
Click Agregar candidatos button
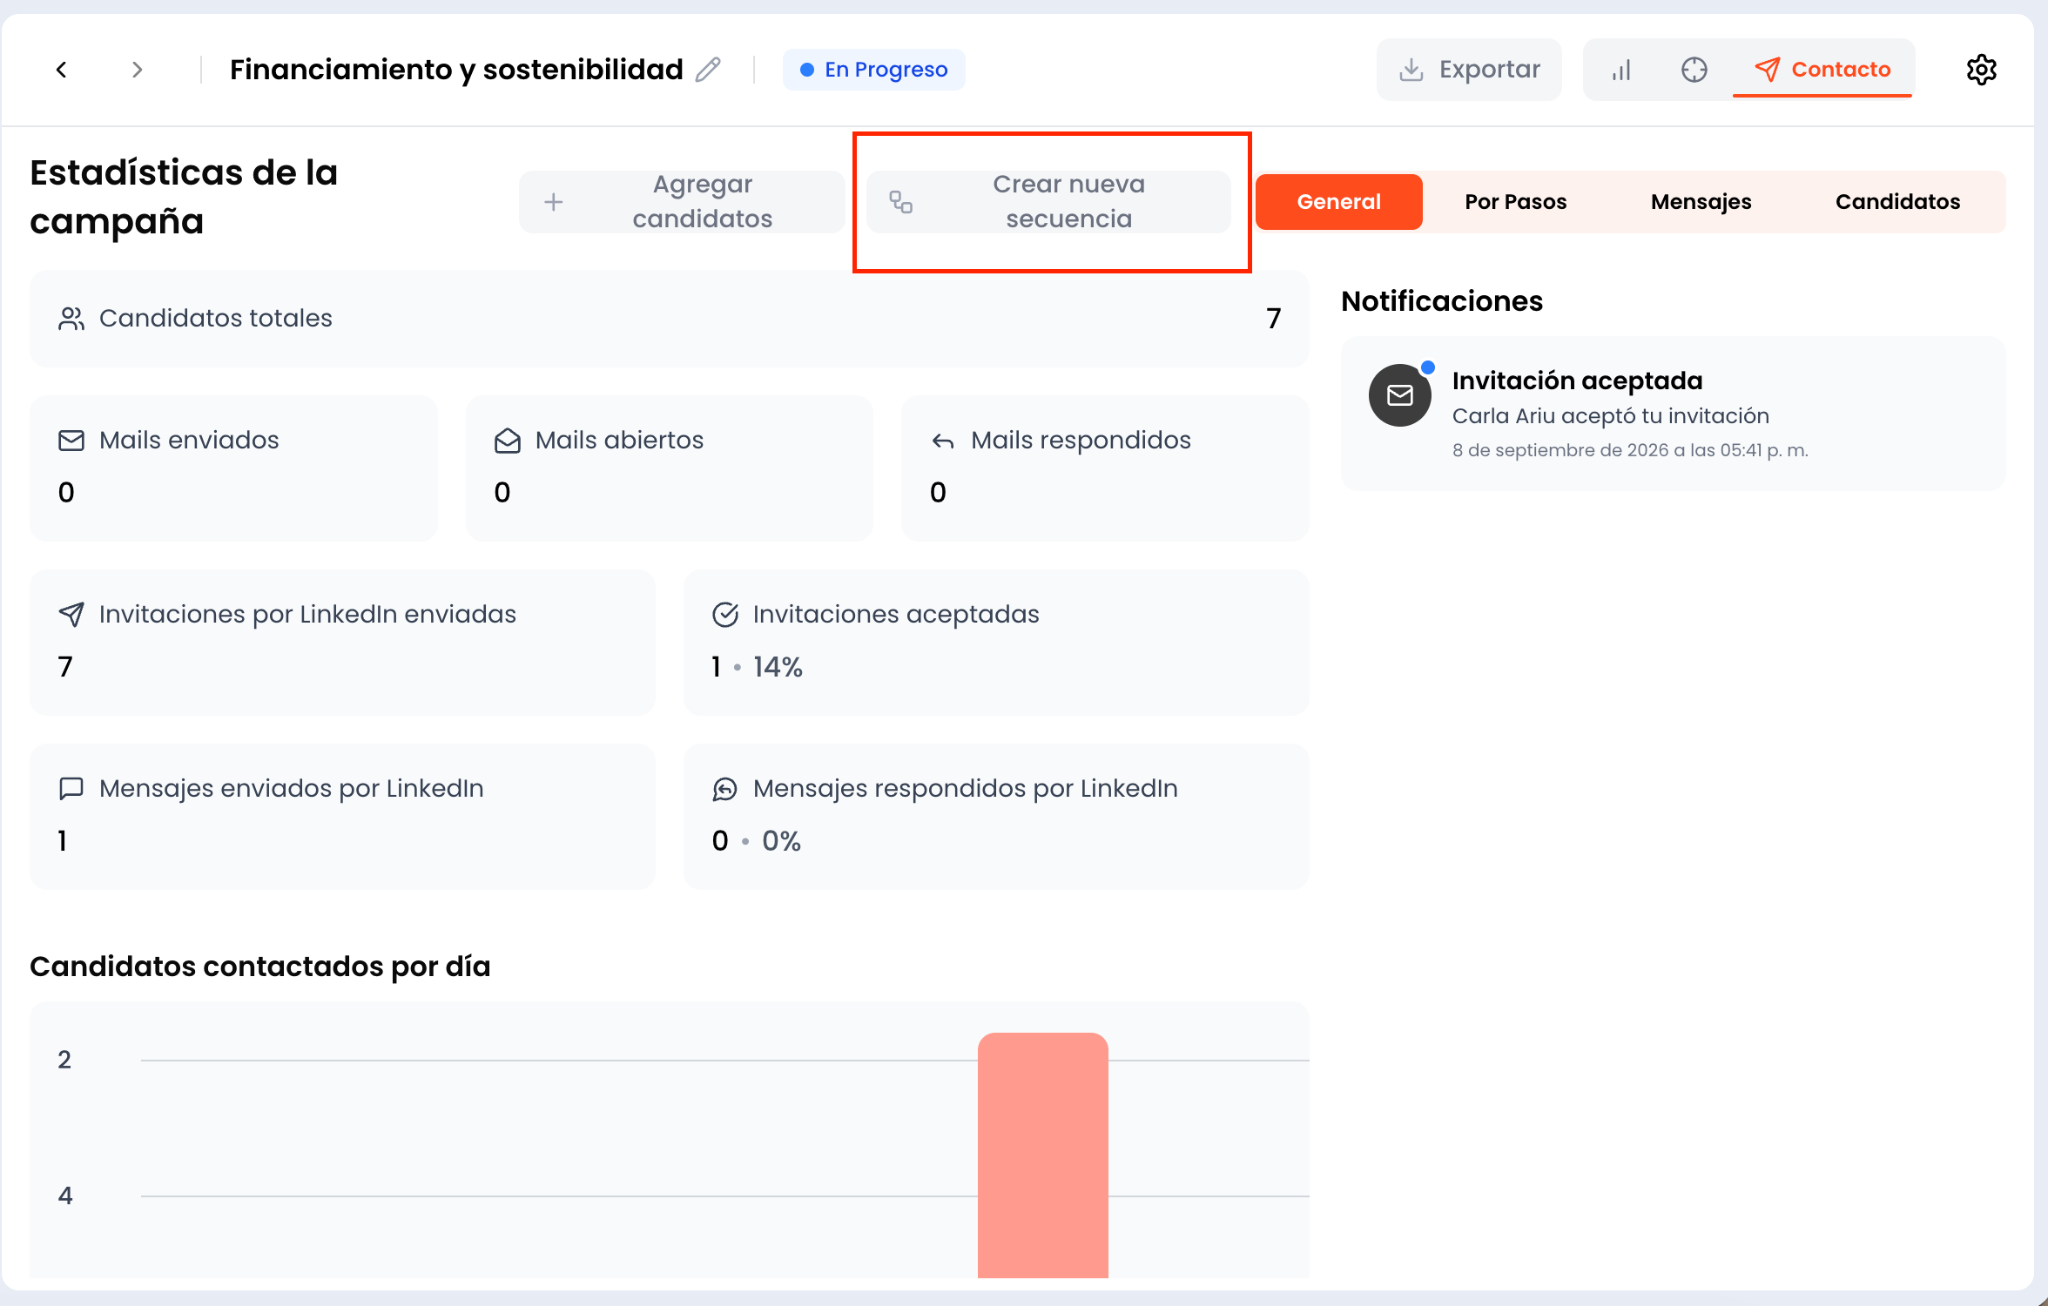coord(681,201)
